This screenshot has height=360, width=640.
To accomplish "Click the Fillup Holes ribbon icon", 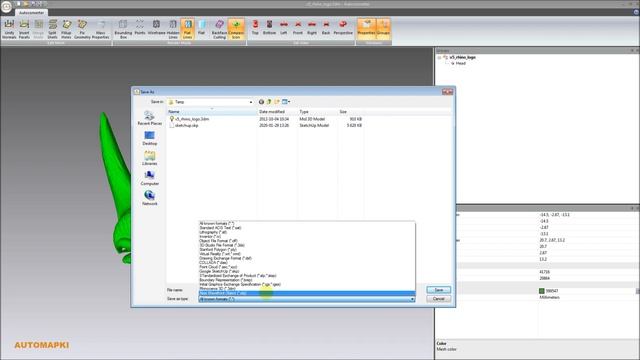I will [x=67, y=29].
